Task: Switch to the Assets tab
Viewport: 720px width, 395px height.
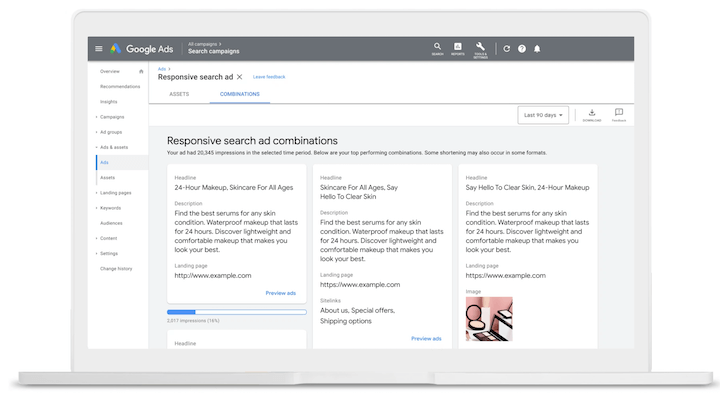Action: pyautogui.click(x=179, y=94)
